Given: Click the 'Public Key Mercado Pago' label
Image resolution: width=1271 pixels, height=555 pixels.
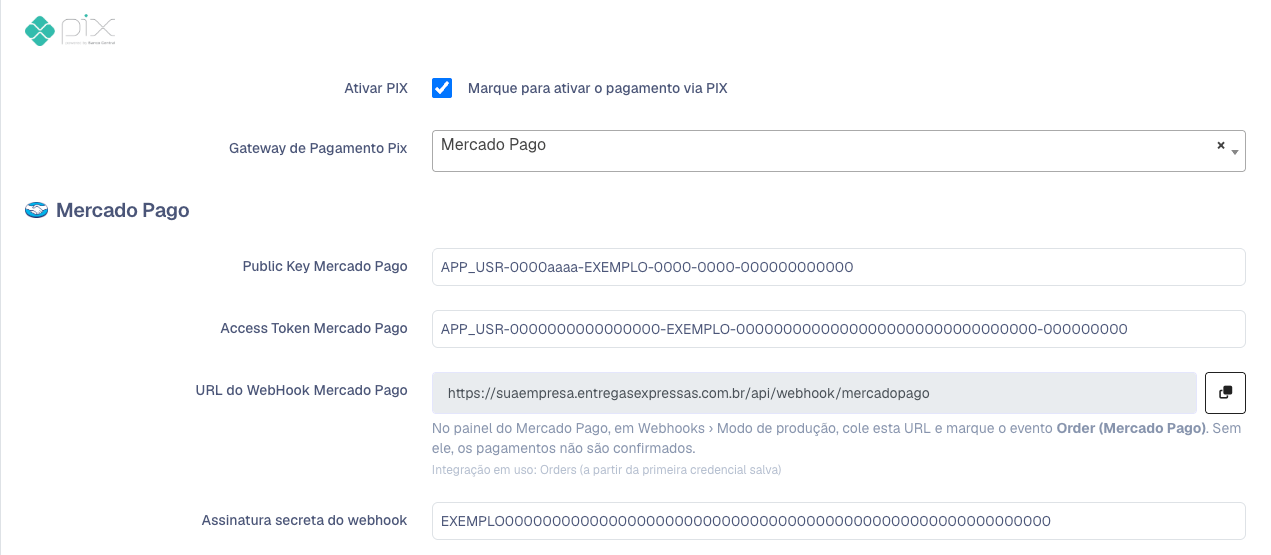Looking at the screenshot, I should click(325, 266).
